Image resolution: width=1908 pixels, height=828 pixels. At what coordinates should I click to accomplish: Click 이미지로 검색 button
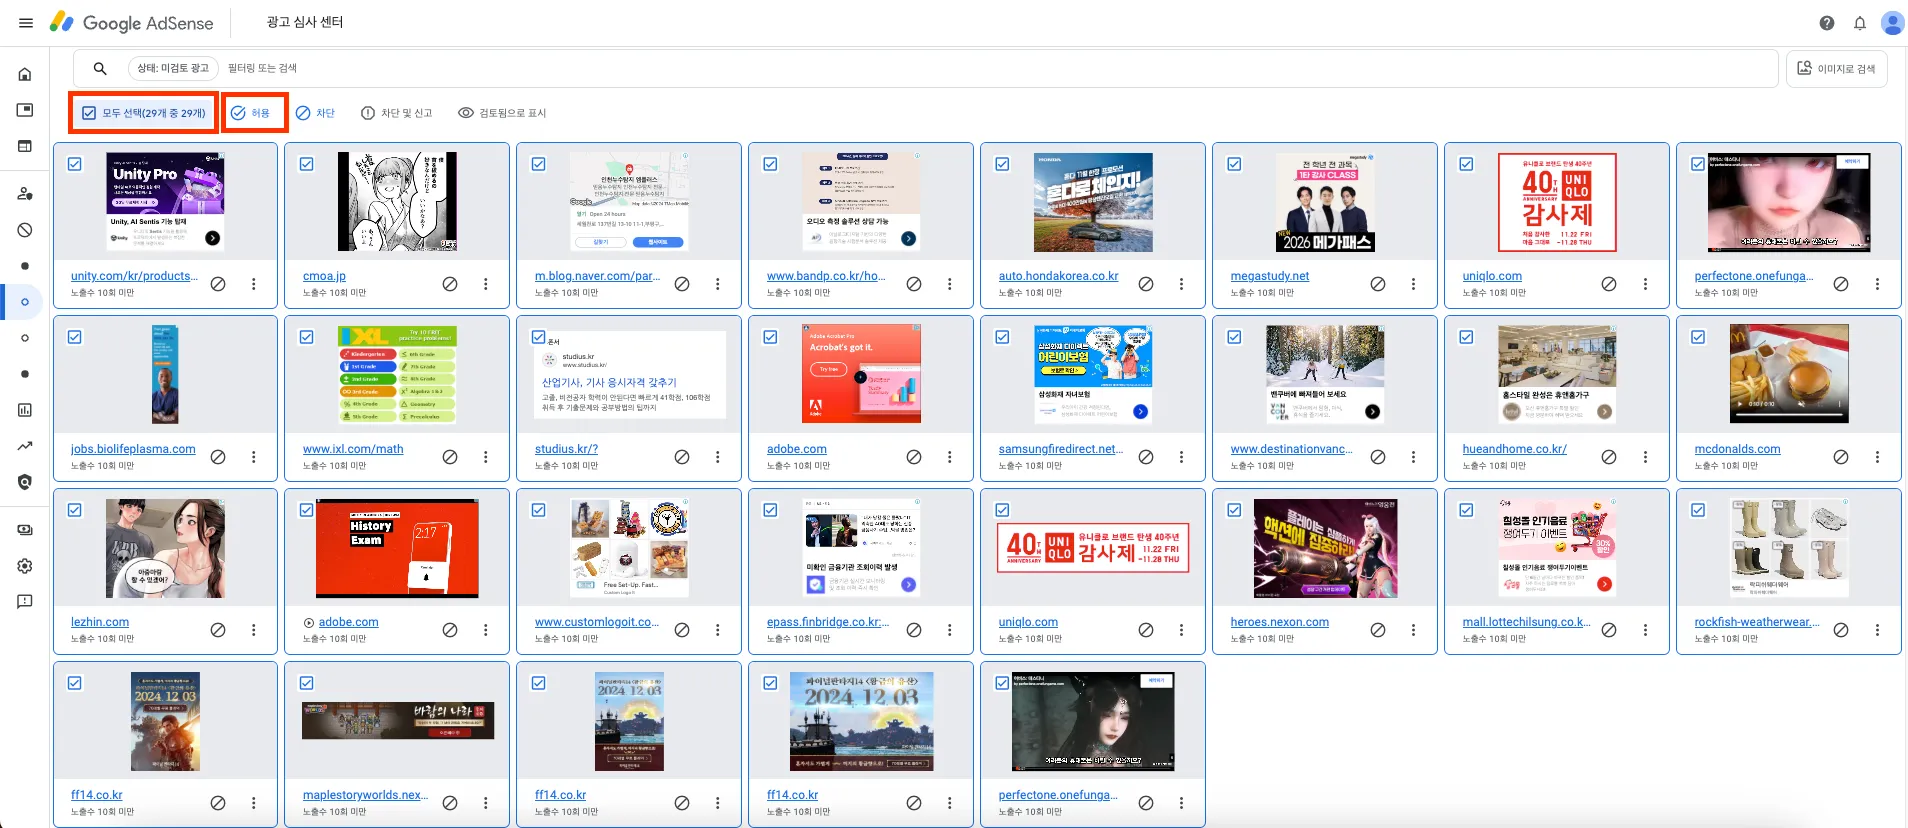pyautogui.click(x=1836, y=69)
